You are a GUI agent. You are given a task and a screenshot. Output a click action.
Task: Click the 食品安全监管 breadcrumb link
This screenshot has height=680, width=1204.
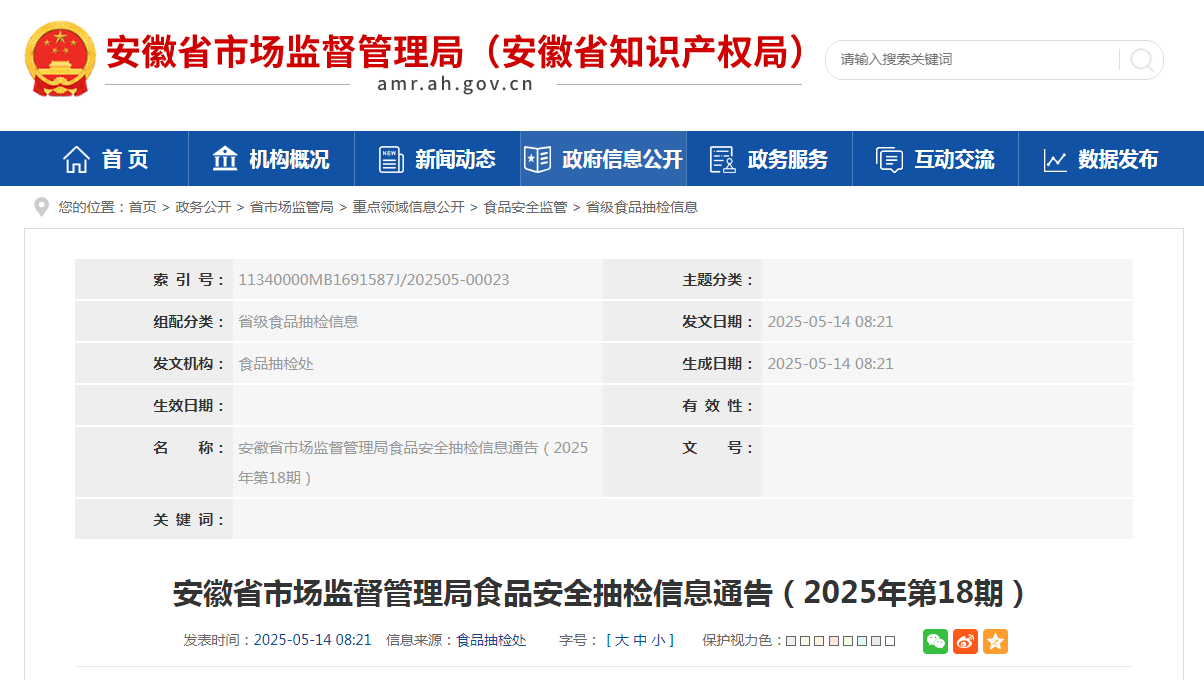[x=525, y=207]
